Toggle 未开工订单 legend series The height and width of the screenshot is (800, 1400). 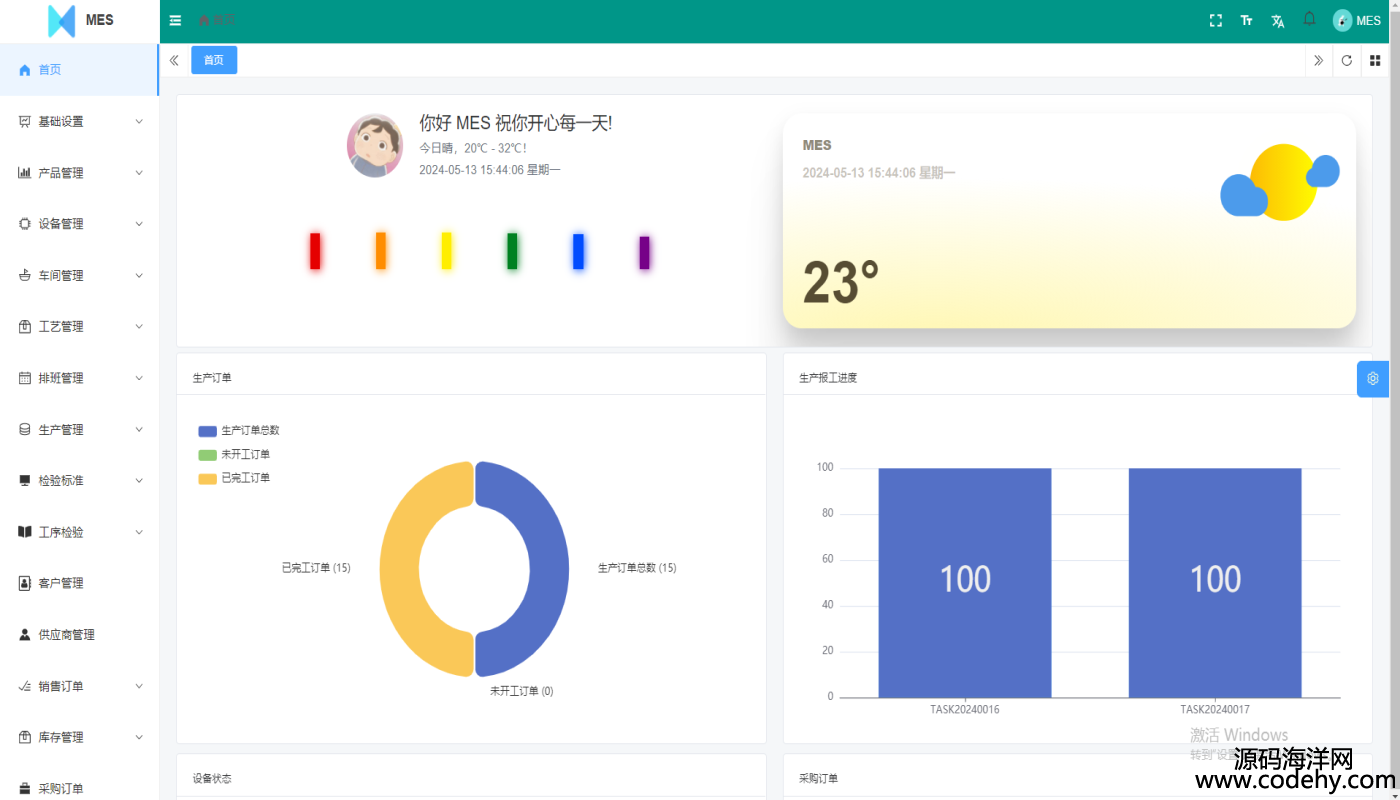pyautogui.click(x=234, y=454)
